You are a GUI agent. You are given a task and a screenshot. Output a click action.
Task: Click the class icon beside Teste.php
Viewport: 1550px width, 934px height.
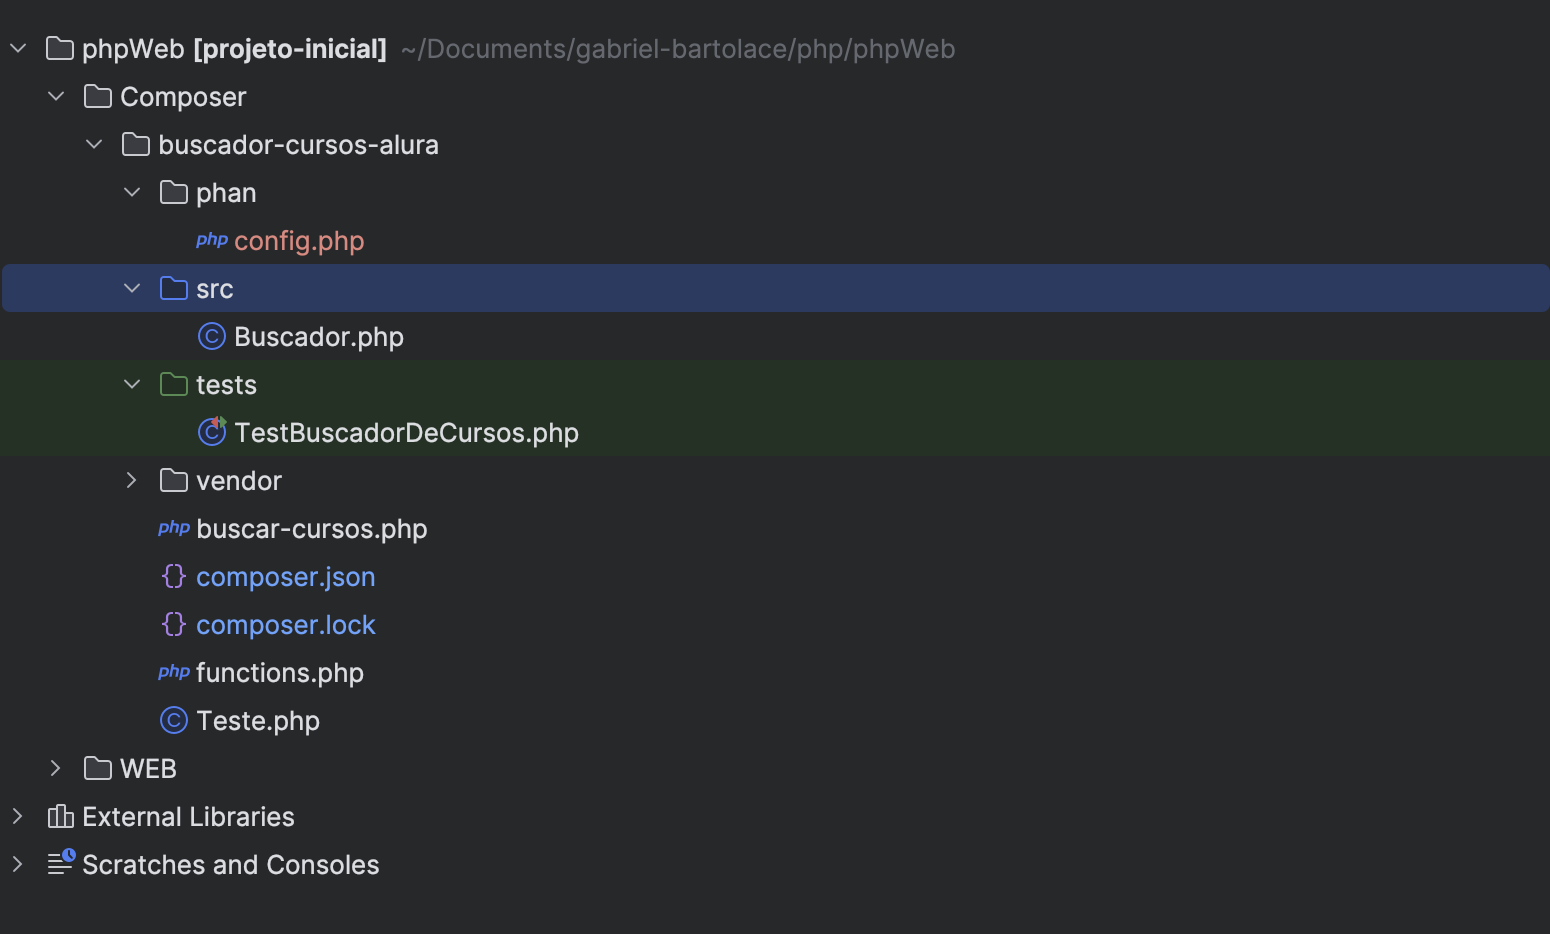[174, 720]
